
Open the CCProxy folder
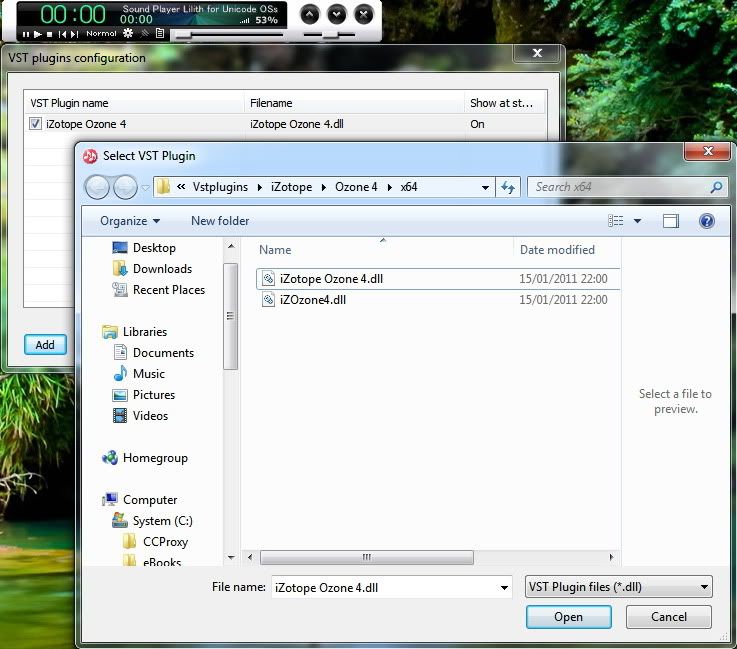(x=155, y=542)
